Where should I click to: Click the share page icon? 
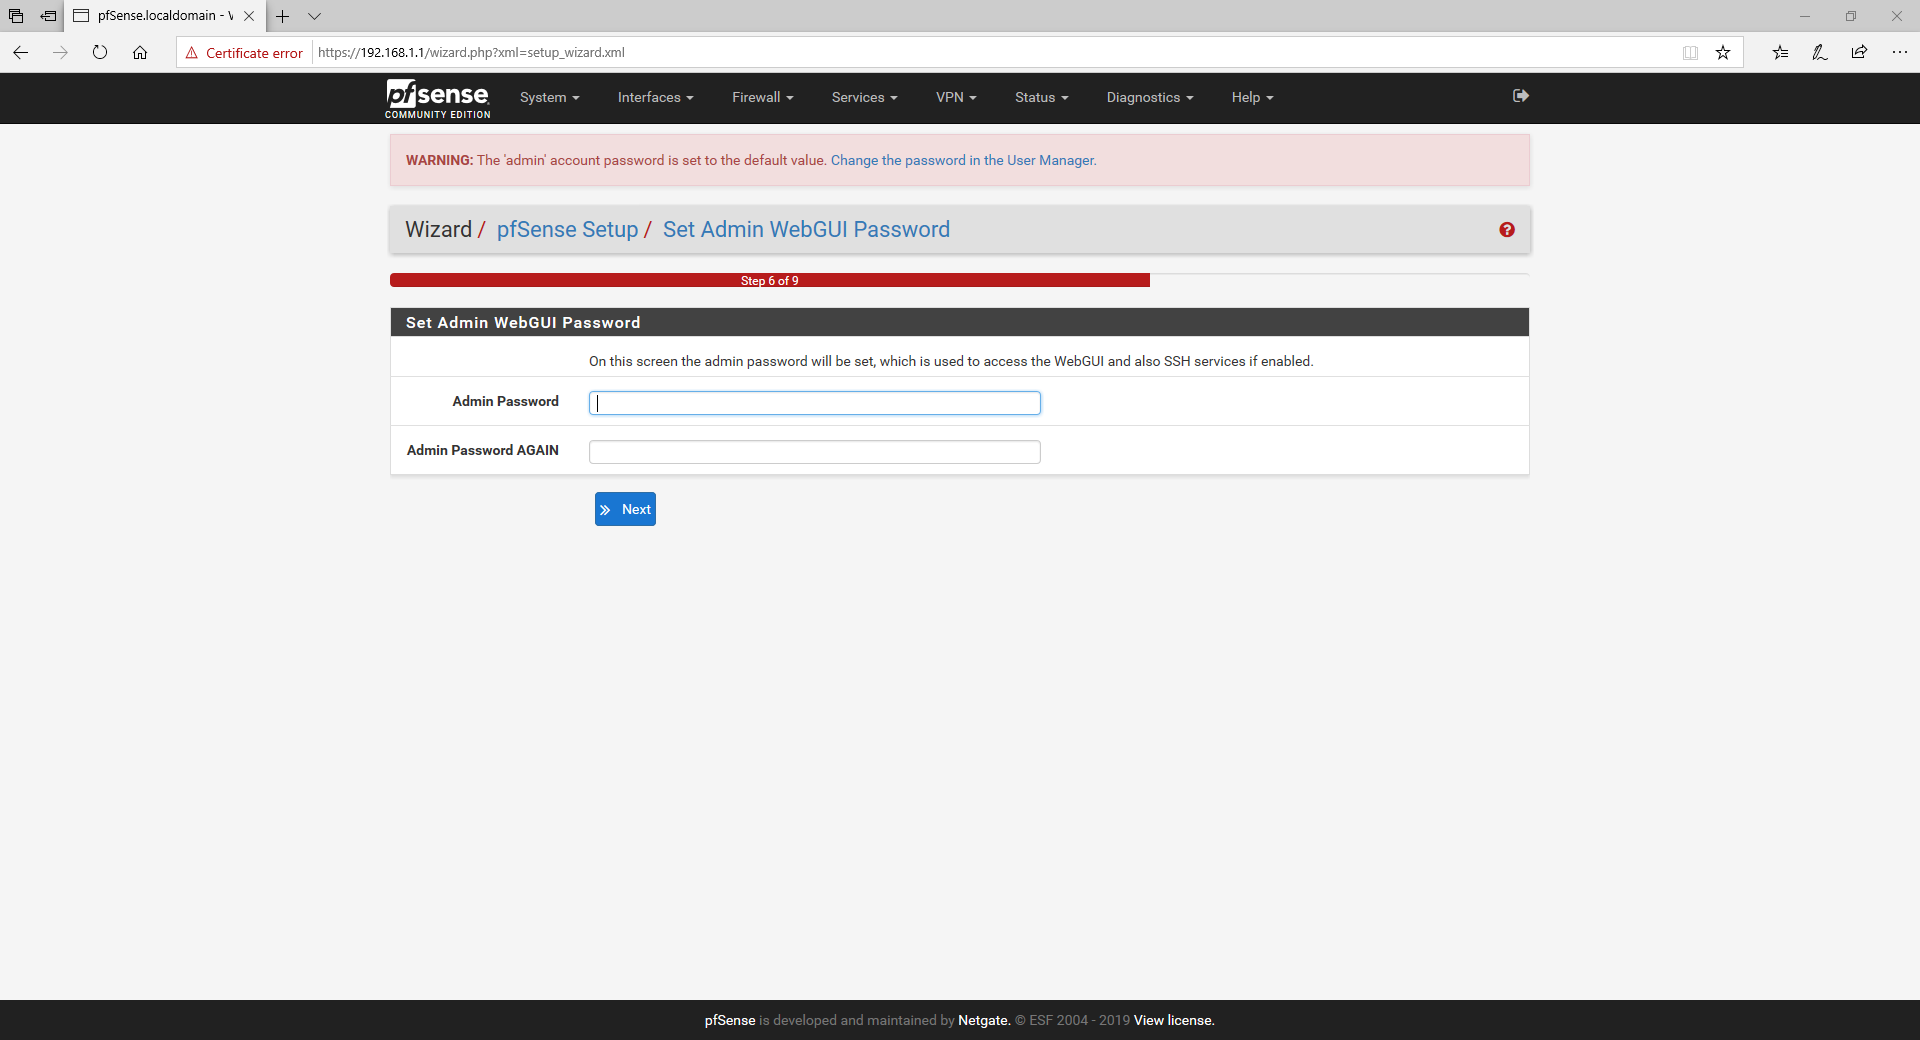pyautogui.click(x=1859, y=53)
